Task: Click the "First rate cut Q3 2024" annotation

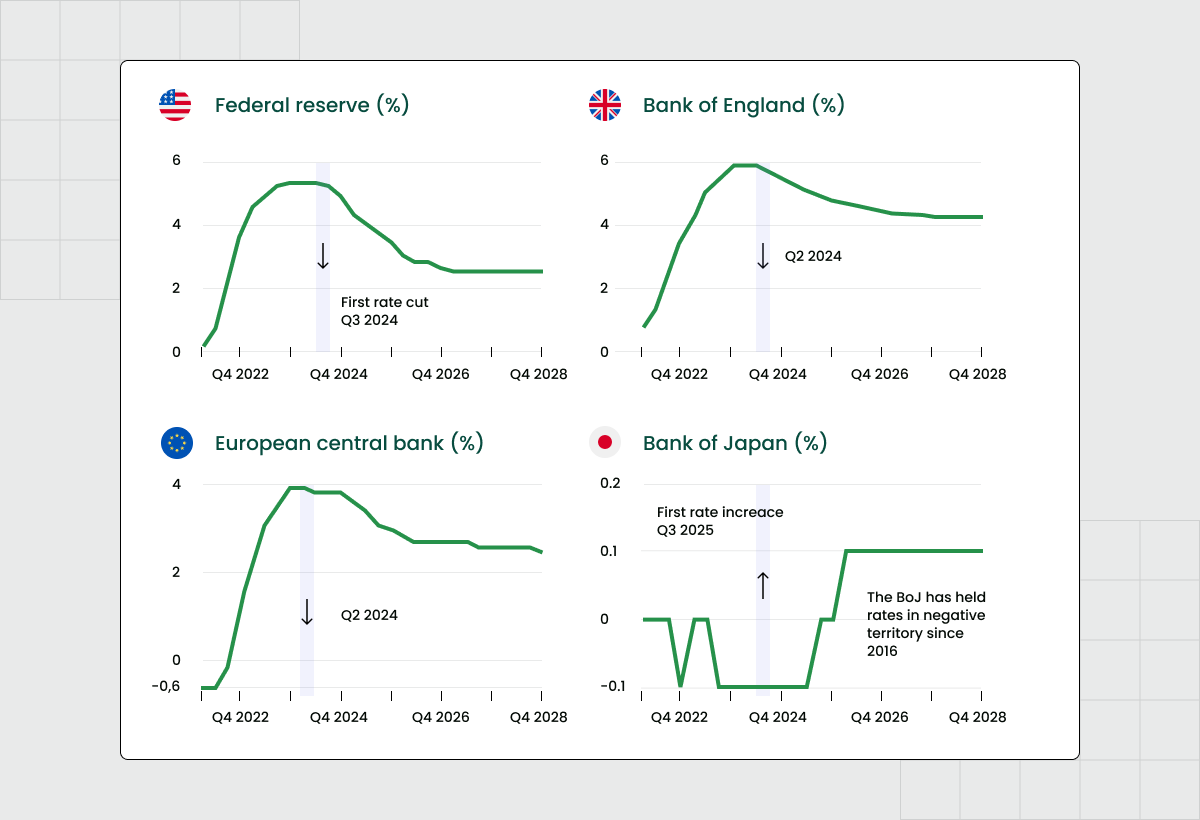Action: (384, 311)
